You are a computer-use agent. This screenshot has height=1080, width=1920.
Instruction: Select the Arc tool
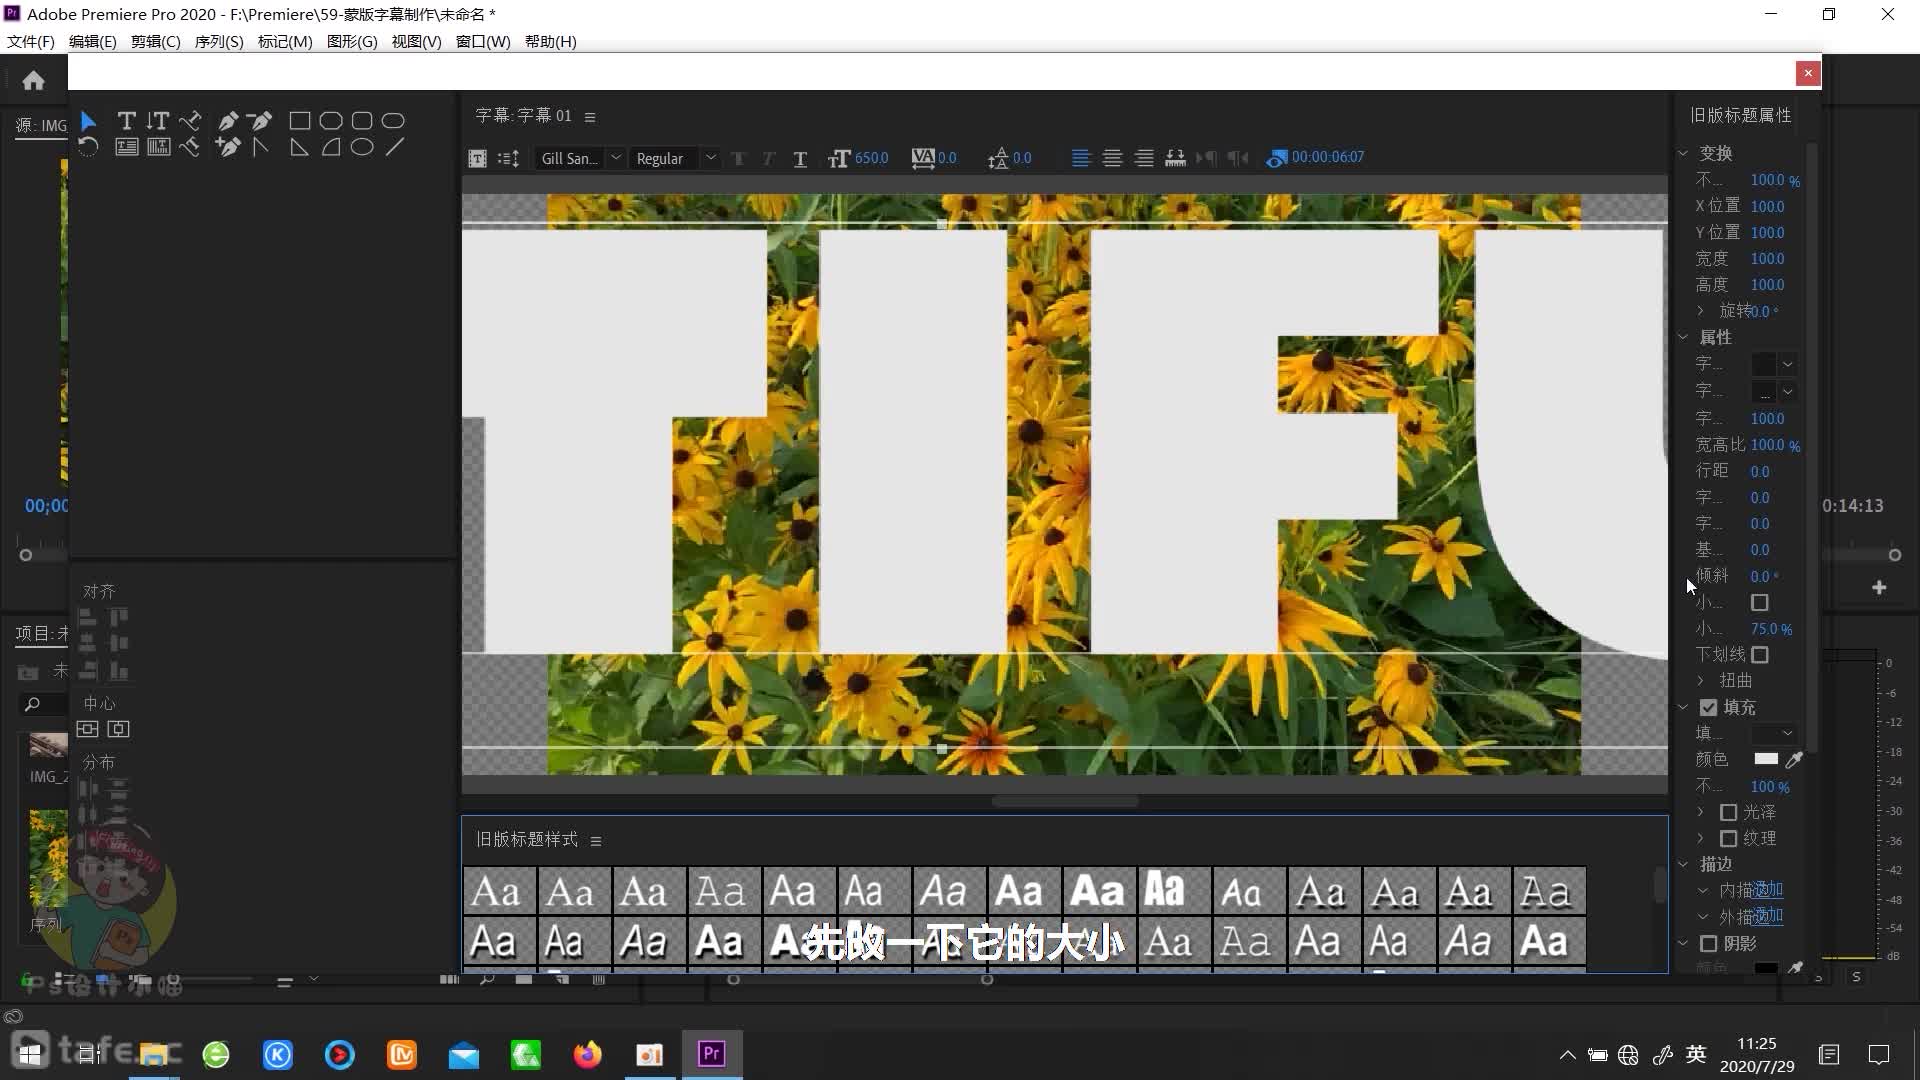pos(331,147)
